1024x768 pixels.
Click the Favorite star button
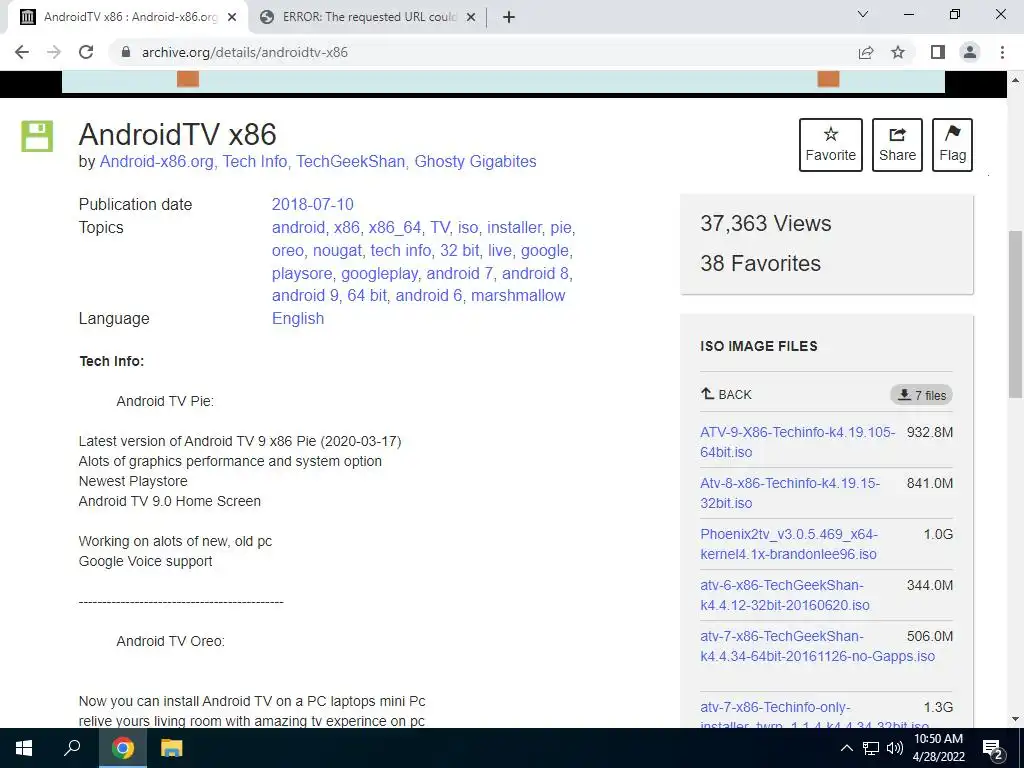(x=831, y=145)
